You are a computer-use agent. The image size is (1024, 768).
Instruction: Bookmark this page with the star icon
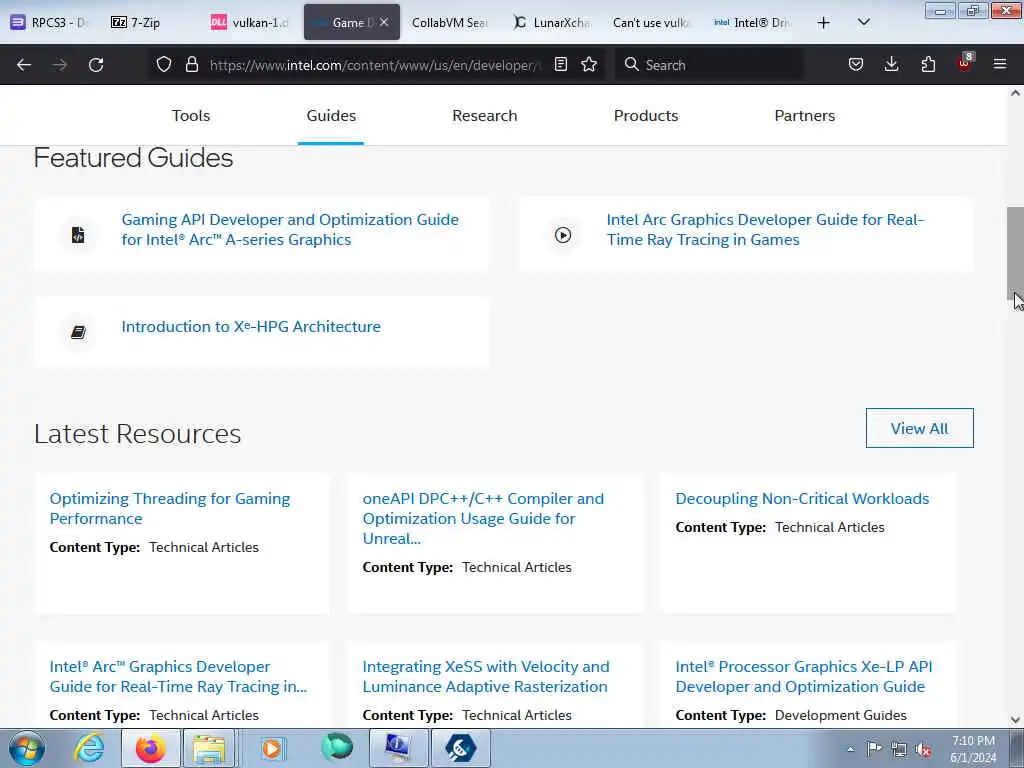(x=589, y=64)
